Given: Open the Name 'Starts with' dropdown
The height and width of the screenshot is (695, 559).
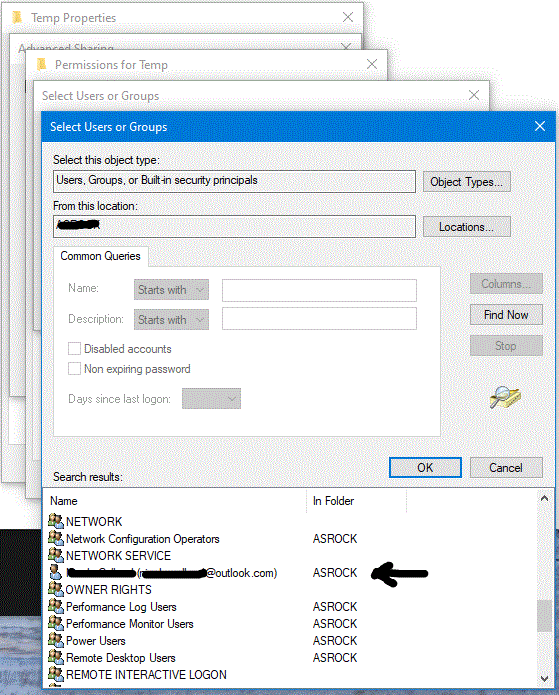Looking at the screenshot, I should click(171, 290).
